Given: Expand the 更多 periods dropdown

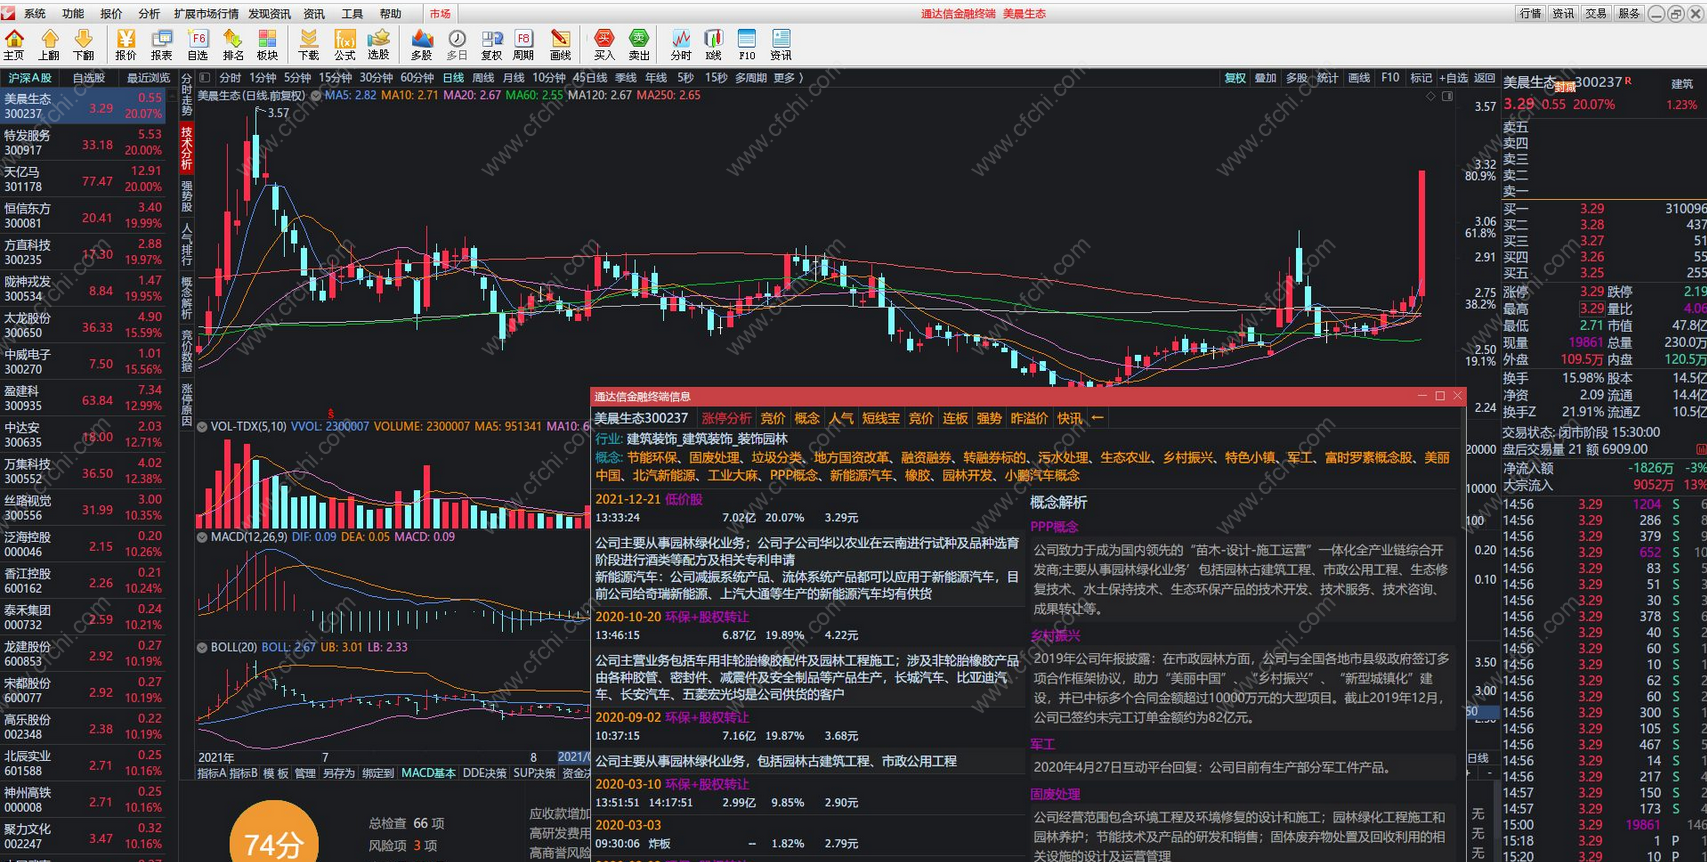Looking at the screenshot, I should tap(787, 77).
